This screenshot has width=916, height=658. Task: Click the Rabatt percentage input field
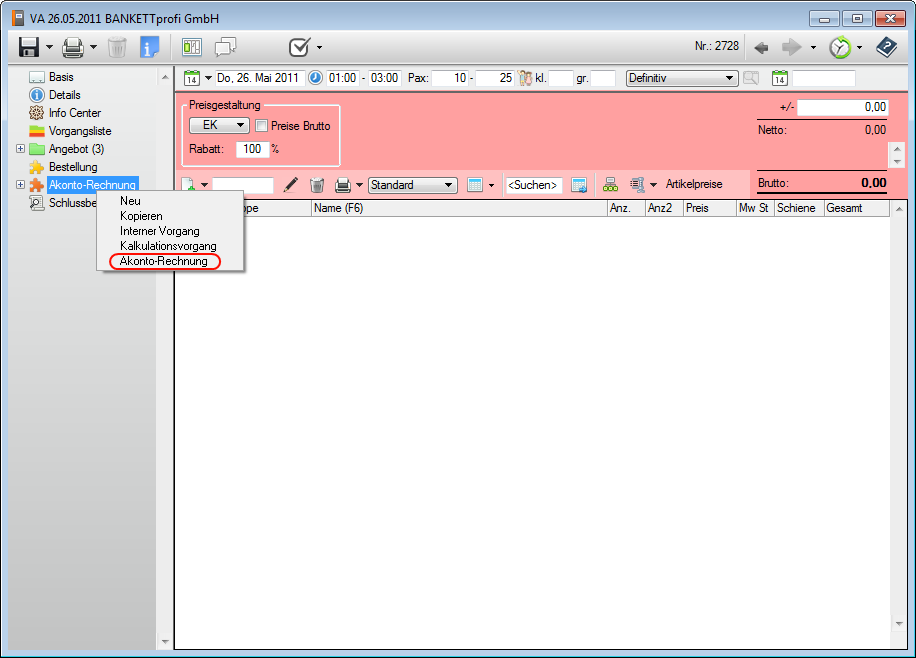point(251,149)
